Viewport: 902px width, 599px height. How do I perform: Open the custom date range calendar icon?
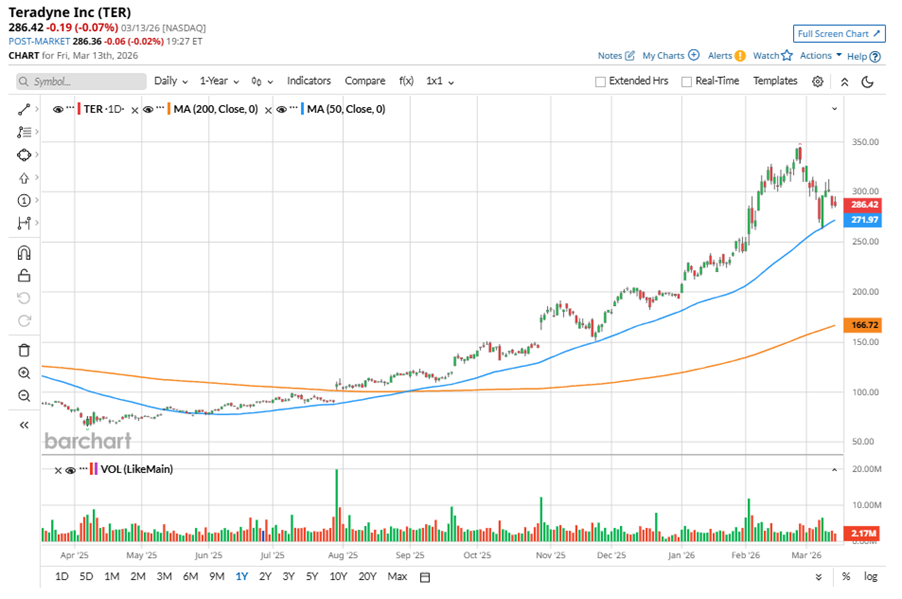click(425, 577)
